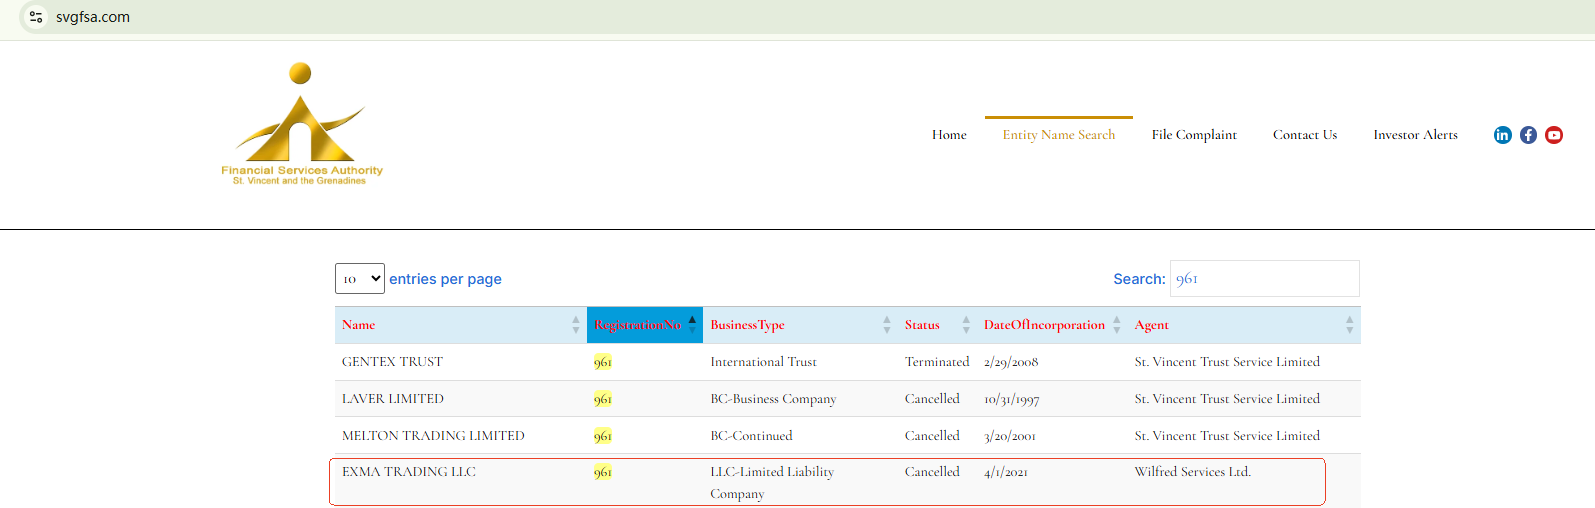Go to the Home menu item
Viewport: 1595px width, 508px height.
949,135
